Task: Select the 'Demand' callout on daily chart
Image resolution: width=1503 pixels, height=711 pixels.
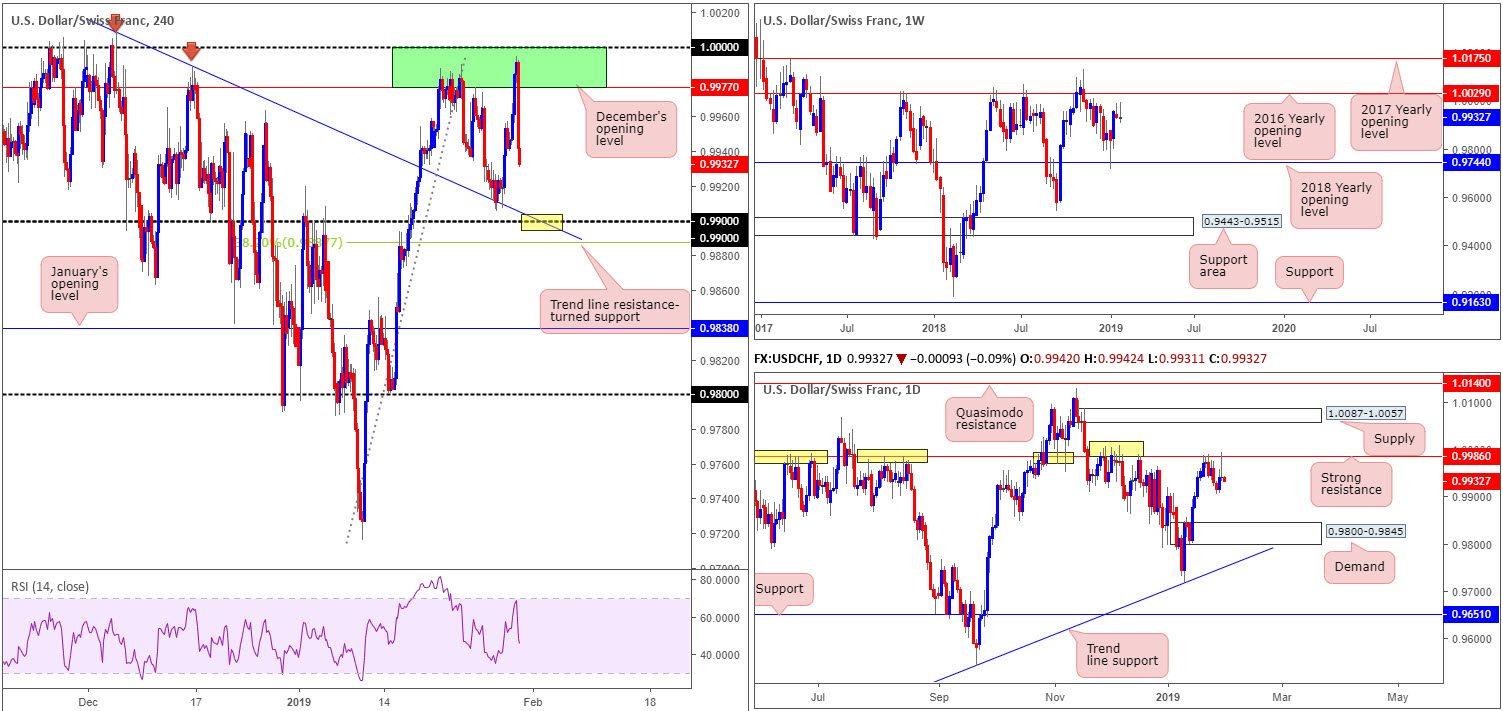Action: tap(1359, 567)
